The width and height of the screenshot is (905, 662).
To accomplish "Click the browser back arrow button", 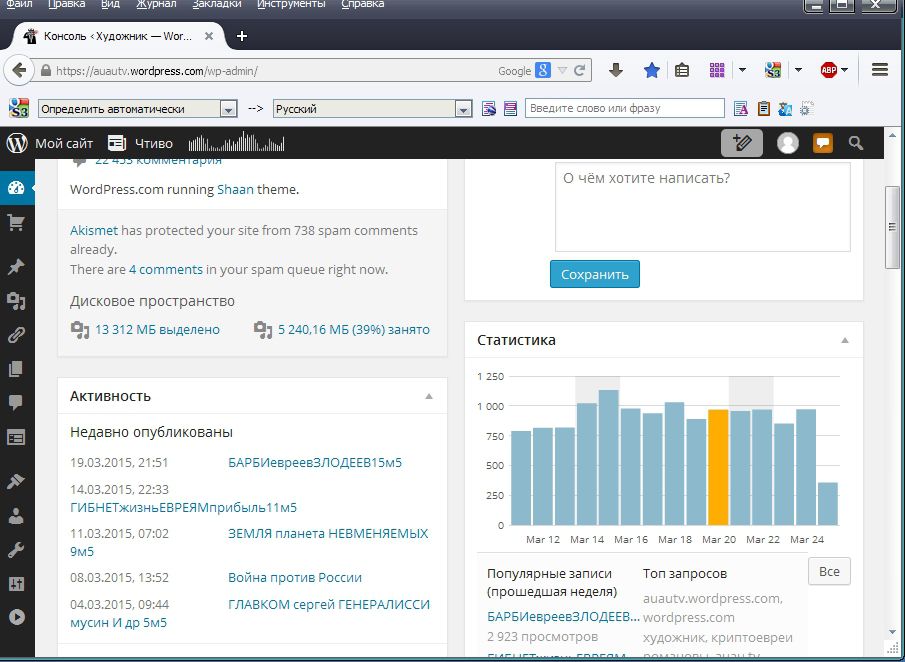I will [x=18, y=70].
